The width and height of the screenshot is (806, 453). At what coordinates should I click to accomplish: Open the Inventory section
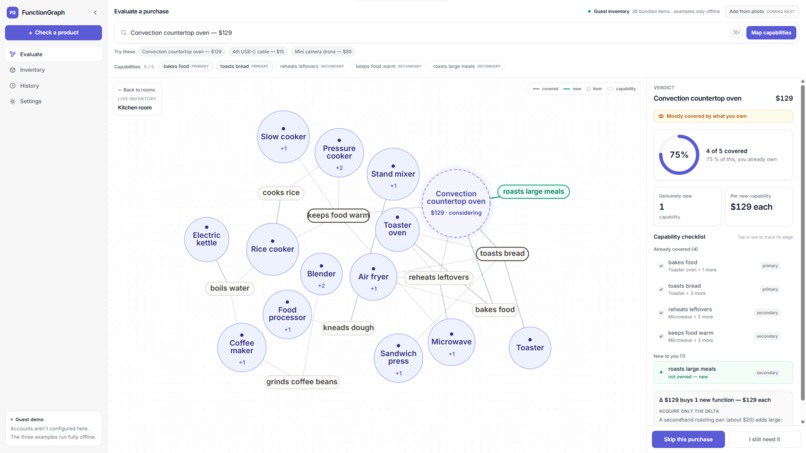pyautogui.click(x=53, y=70)
